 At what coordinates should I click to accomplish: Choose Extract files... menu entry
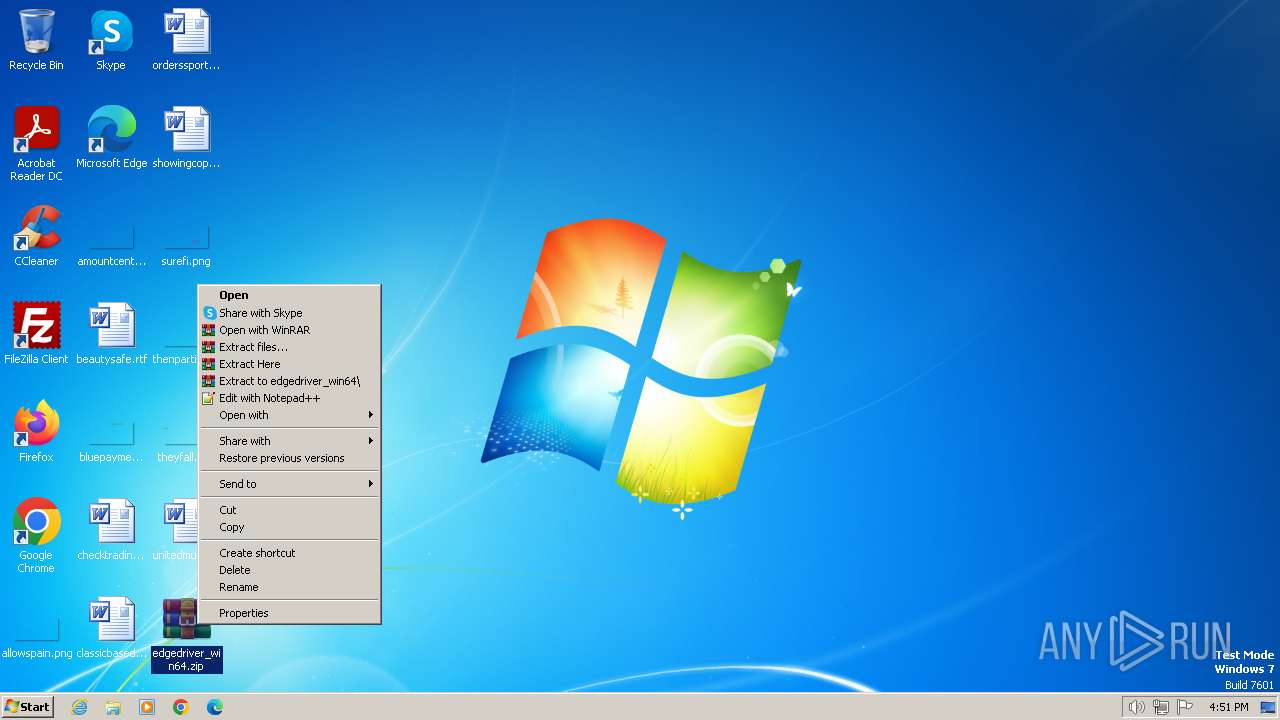[290, 347]
